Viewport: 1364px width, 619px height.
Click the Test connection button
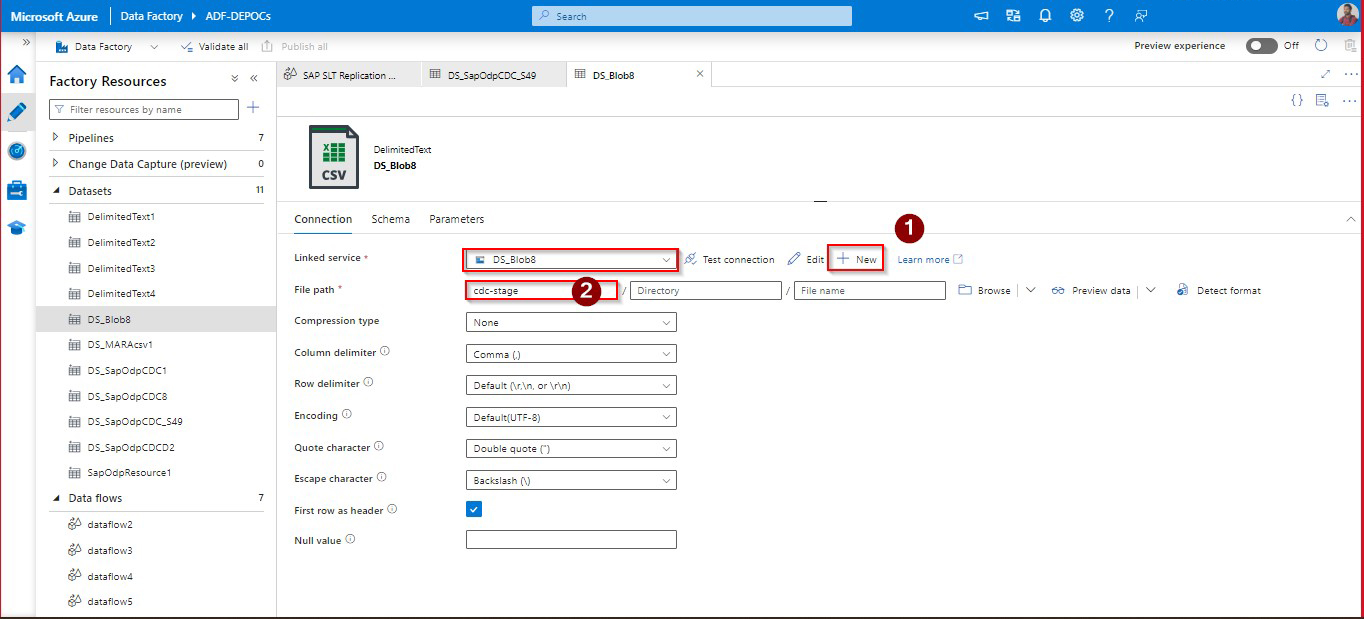pos(729,260)
